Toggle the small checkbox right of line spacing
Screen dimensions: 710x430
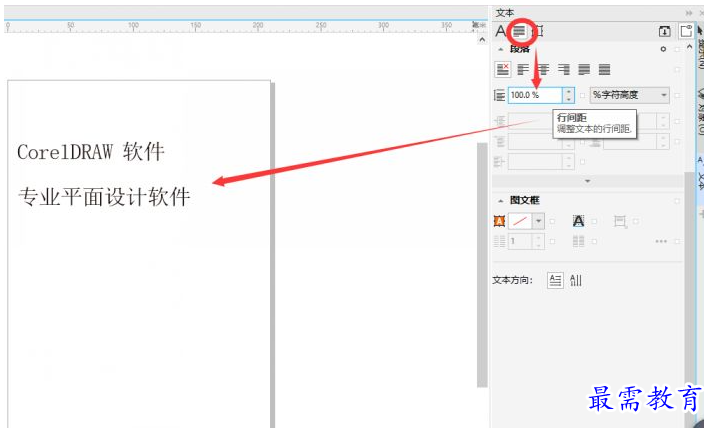point(582,96)
